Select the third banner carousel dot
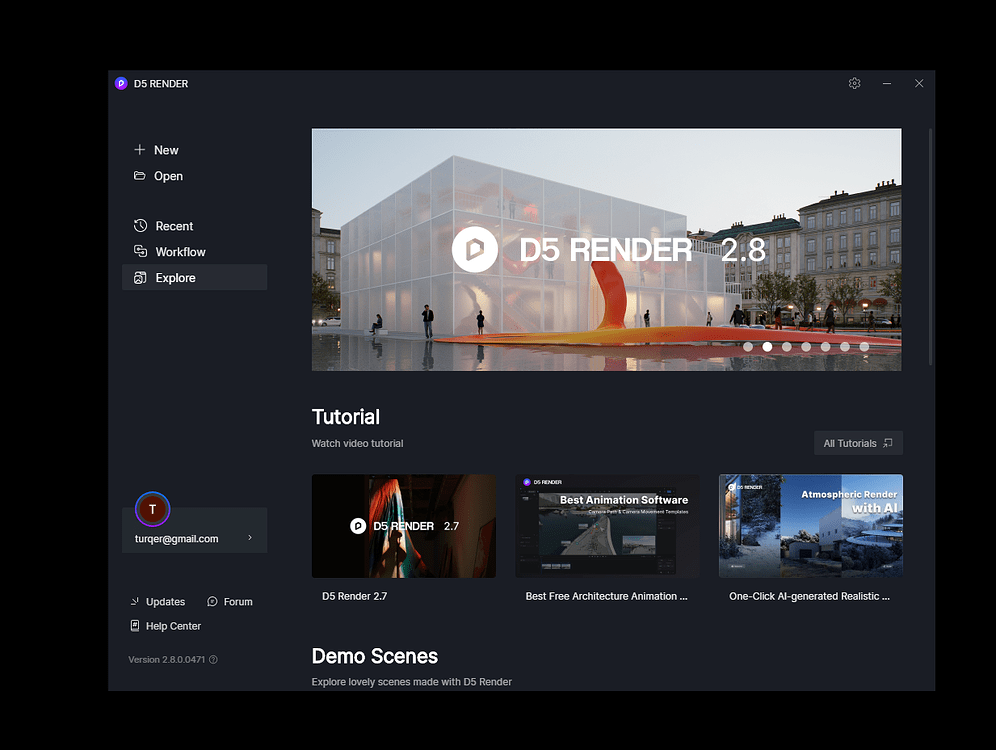This screenshot has height=750, width=996. coord(786,347)
